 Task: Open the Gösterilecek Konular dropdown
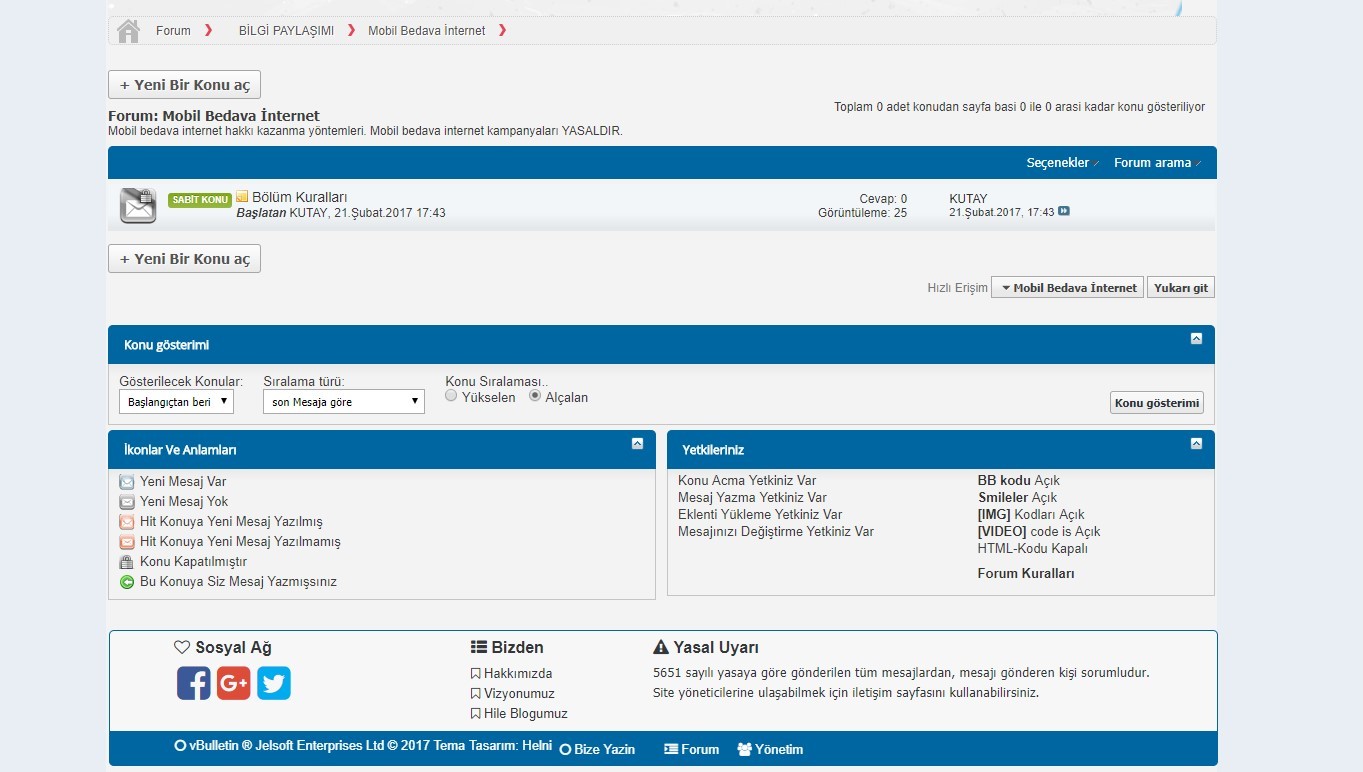coord(176,402)
